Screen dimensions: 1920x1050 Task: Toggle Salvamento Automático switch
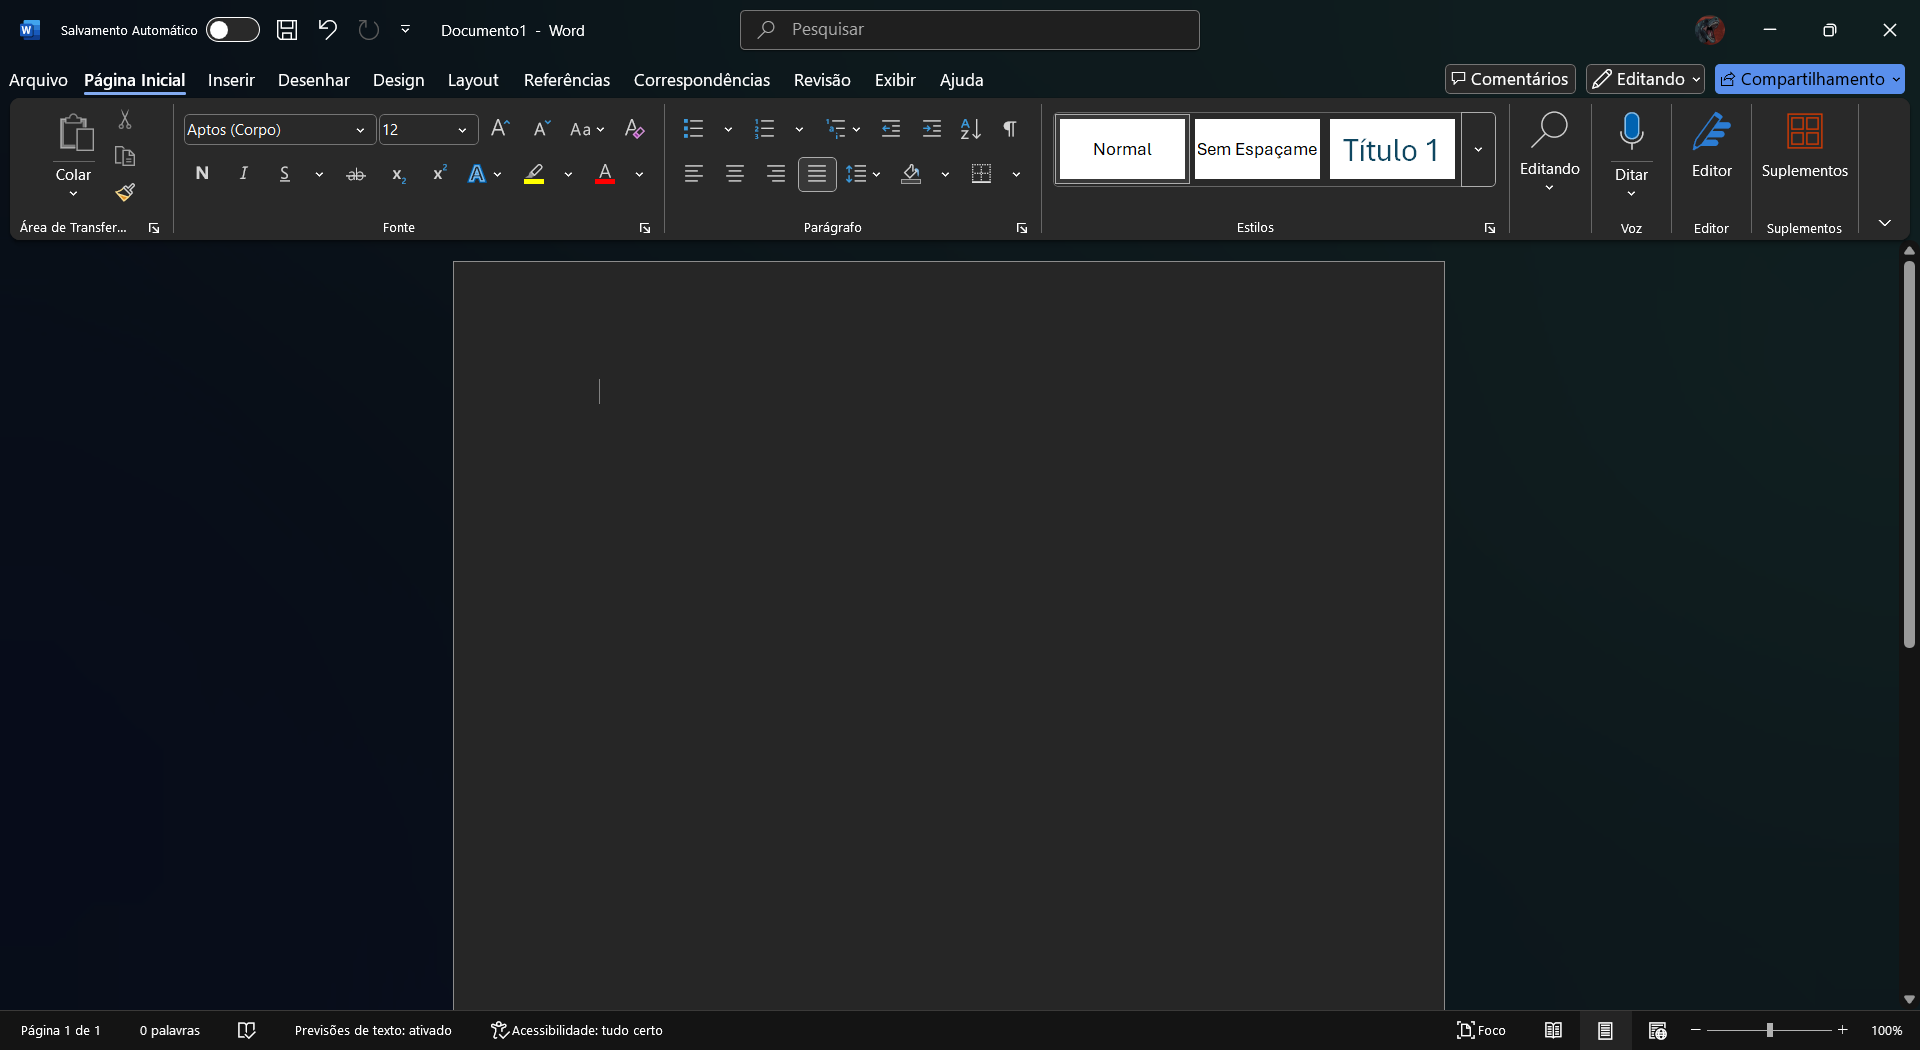pyautogui.click(x=233, y=30)
